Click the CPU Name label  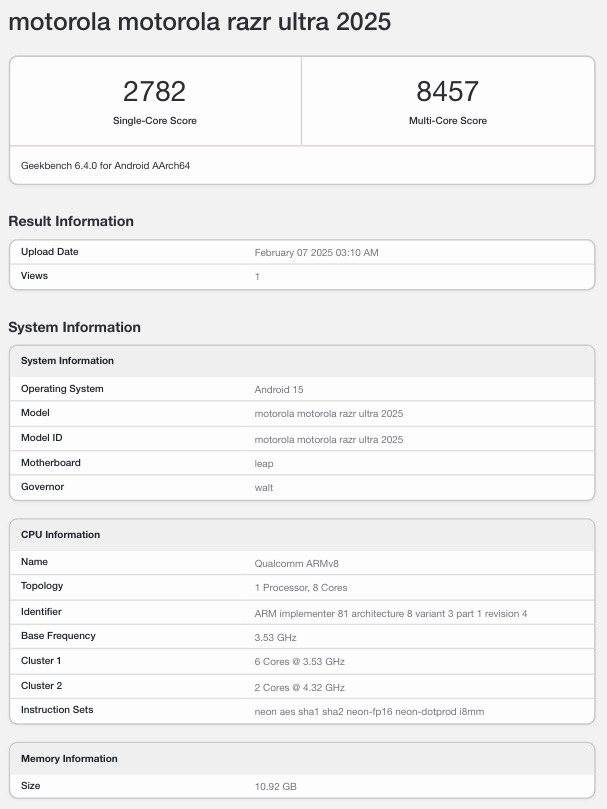pos(34,561)
